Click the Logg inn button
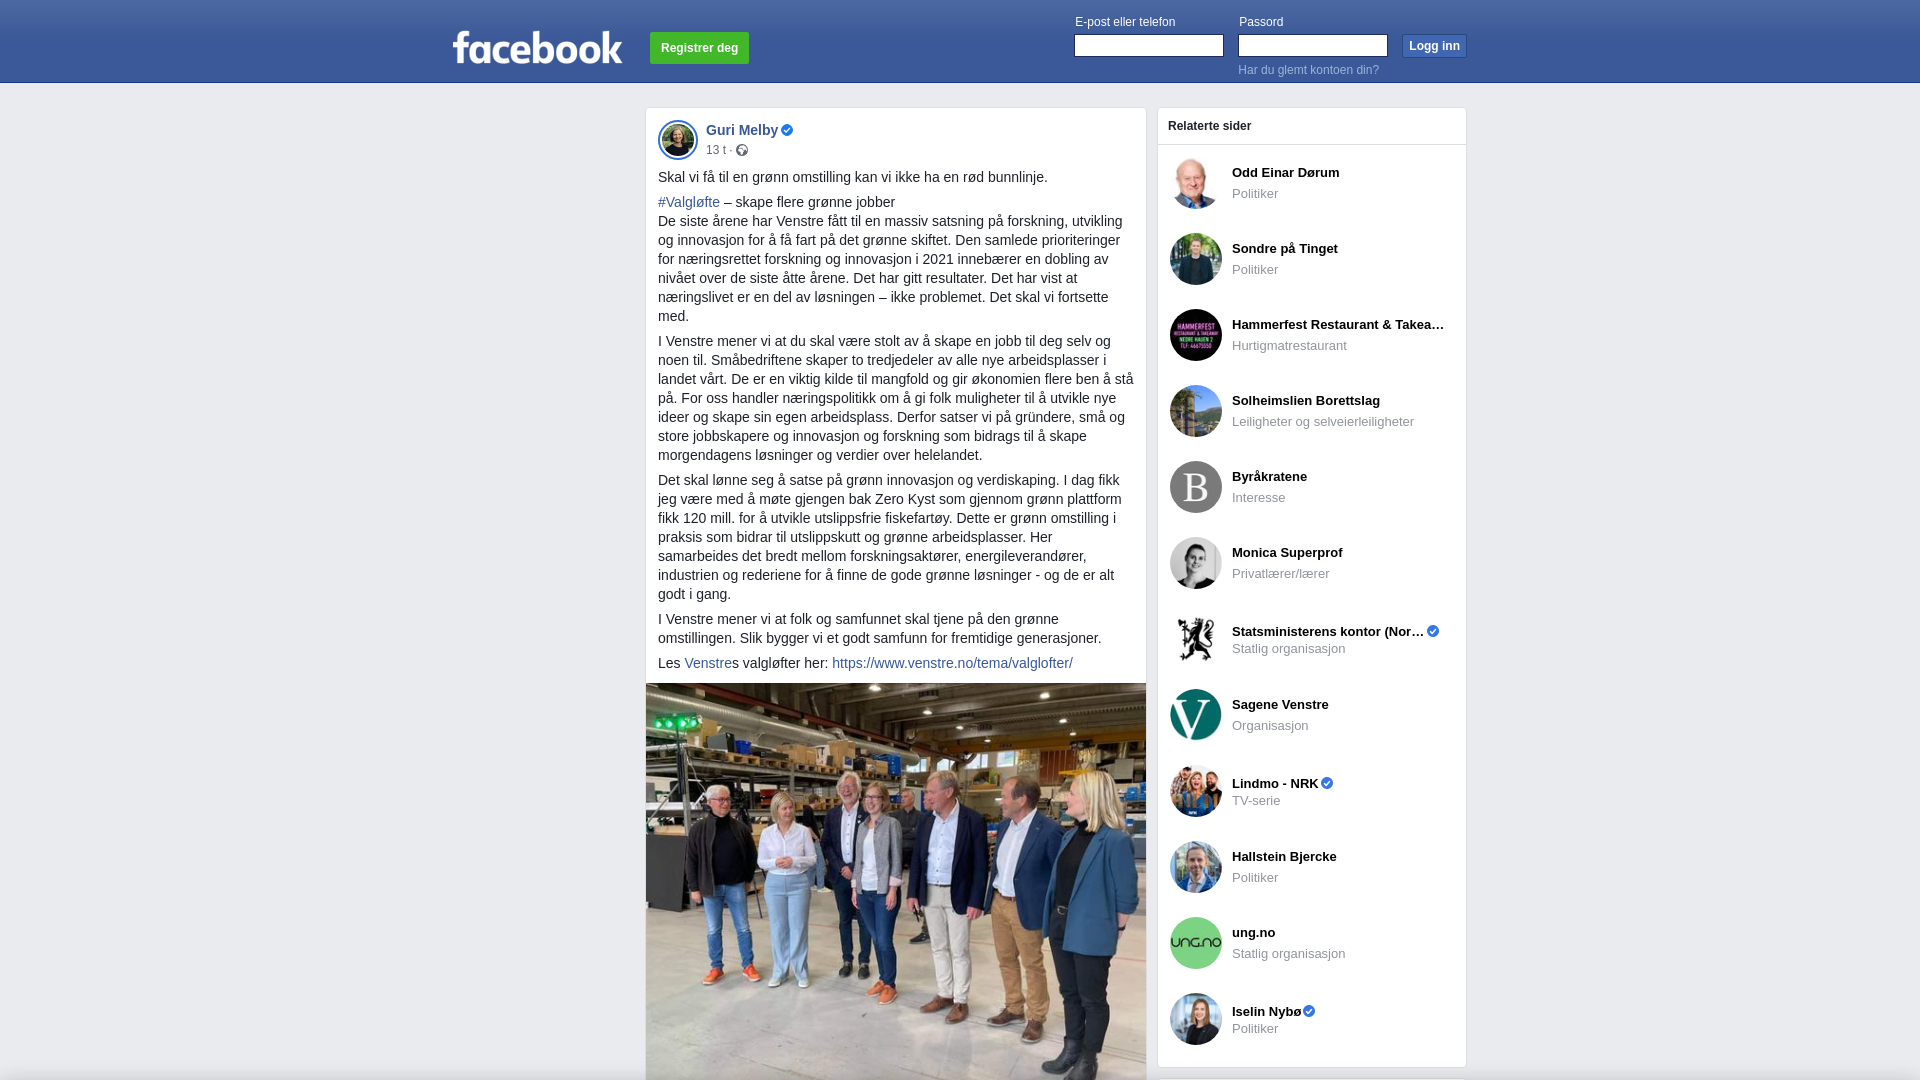The image size is (1920, 1080). [x=1434, y=46]
